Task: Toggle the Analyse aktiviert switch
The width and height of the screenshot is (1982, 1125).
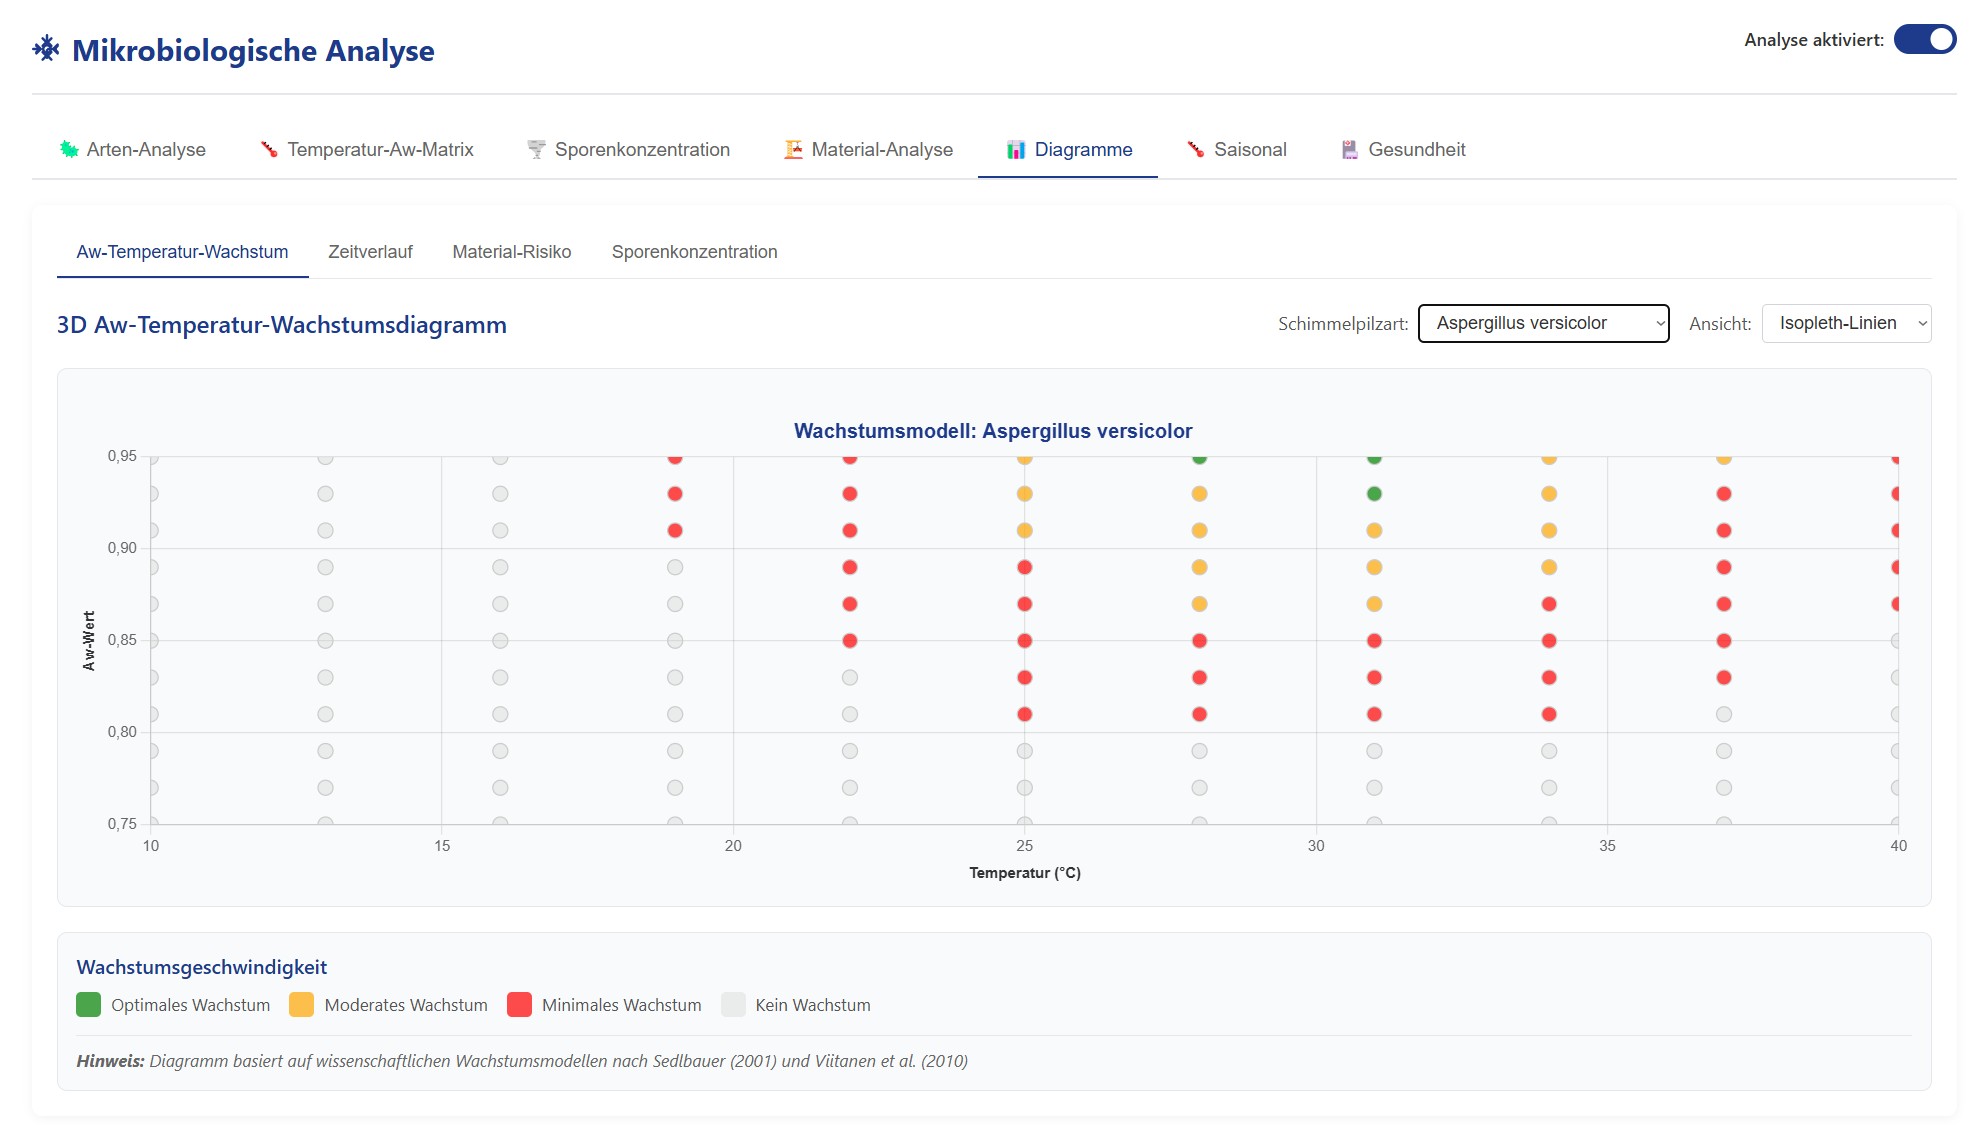Action: click(x=1924, y=40)
